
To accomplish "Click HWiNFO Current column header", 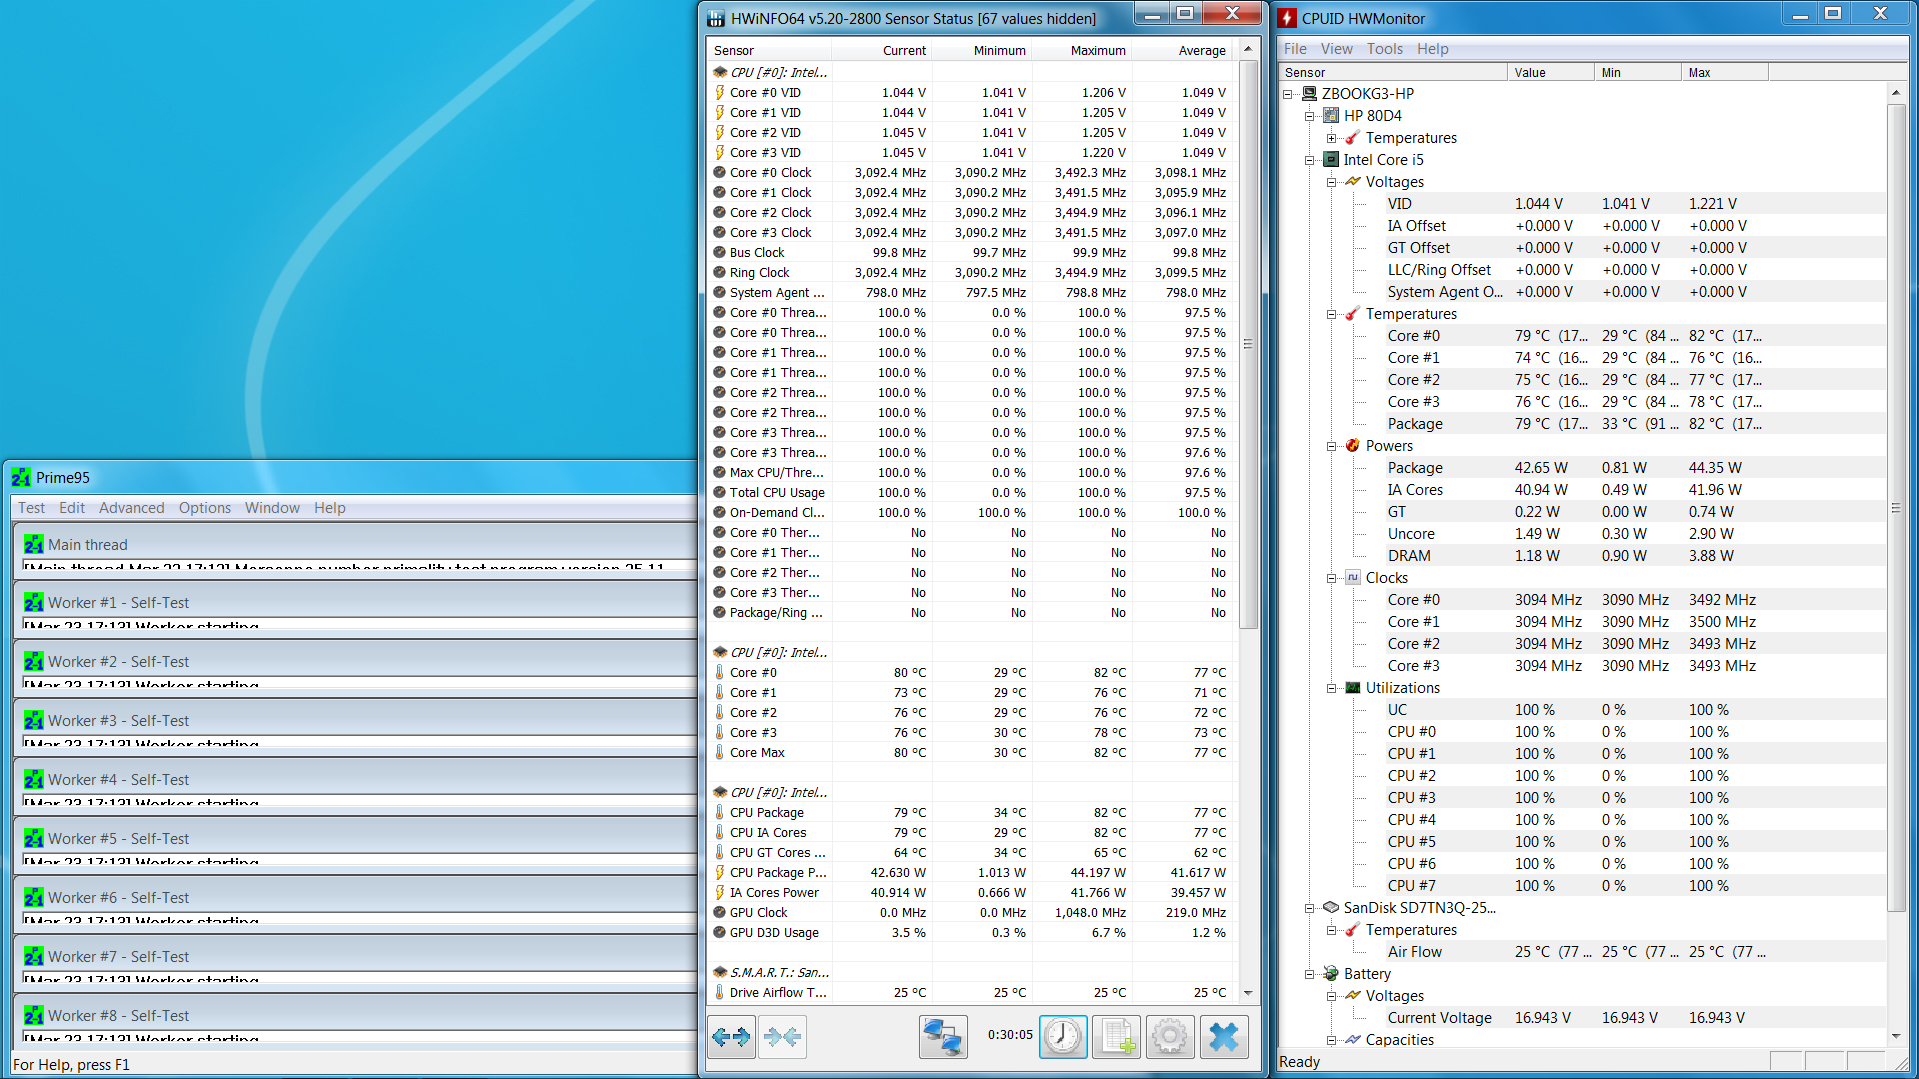I will pos(881,51).
